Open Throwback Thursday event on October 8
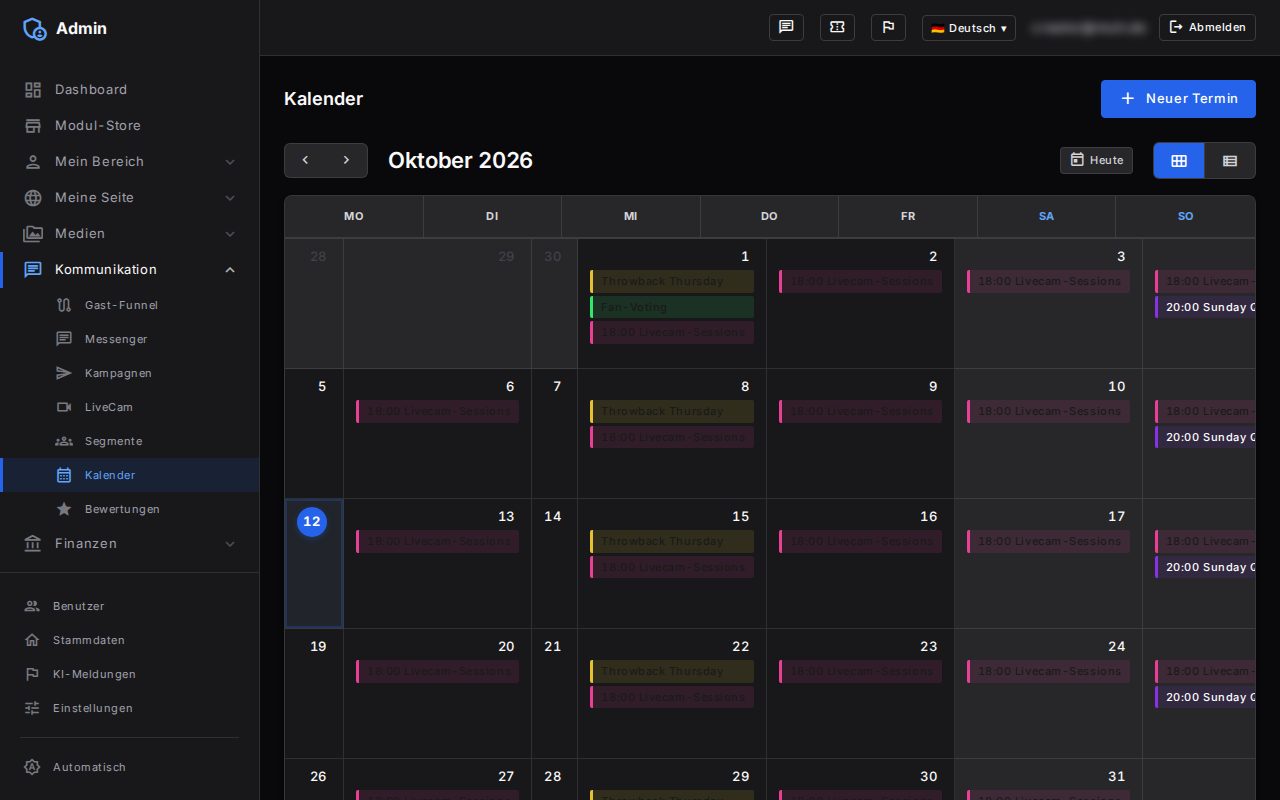 [x=672, y=411]
